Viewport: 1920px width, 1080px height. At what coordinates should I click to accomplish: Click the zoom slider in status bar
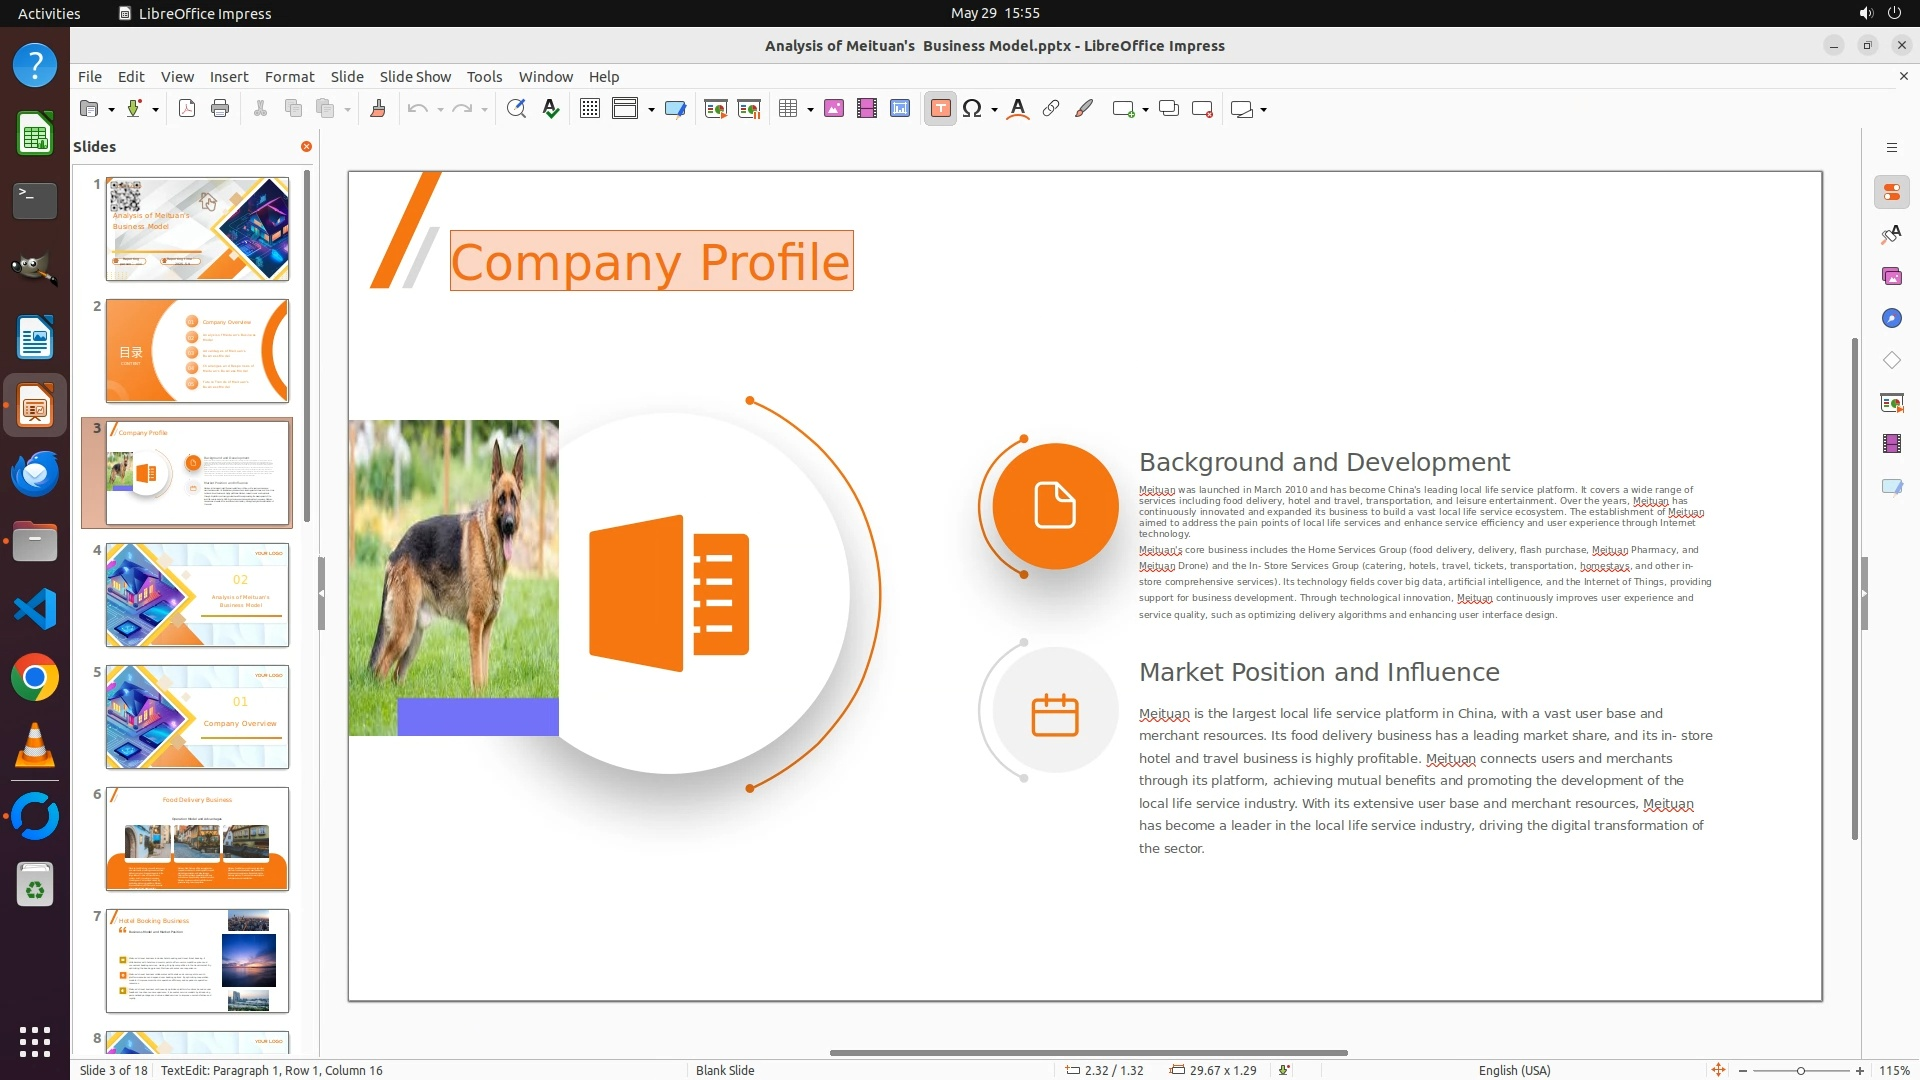pyautogui.click(x=1800, y=1070)
